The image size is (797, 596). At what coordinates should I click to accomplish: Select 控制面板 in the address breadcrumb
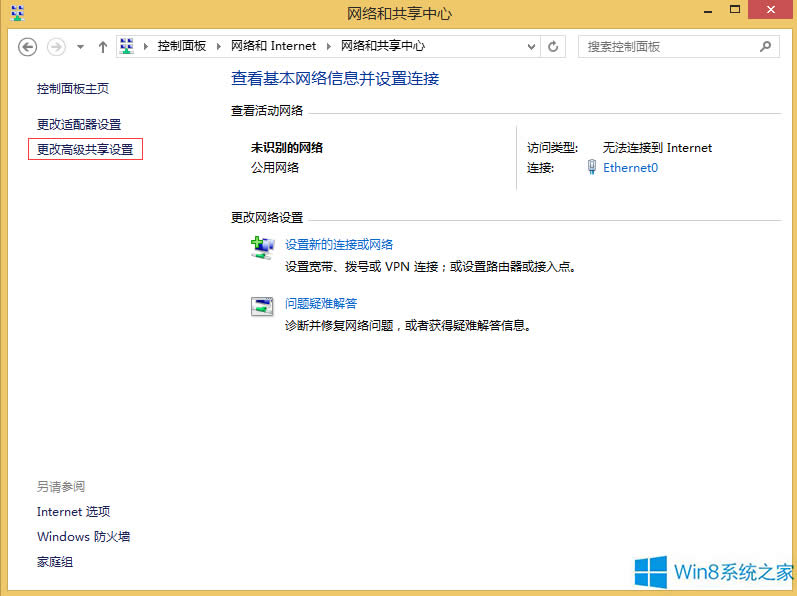coord(181,46)
